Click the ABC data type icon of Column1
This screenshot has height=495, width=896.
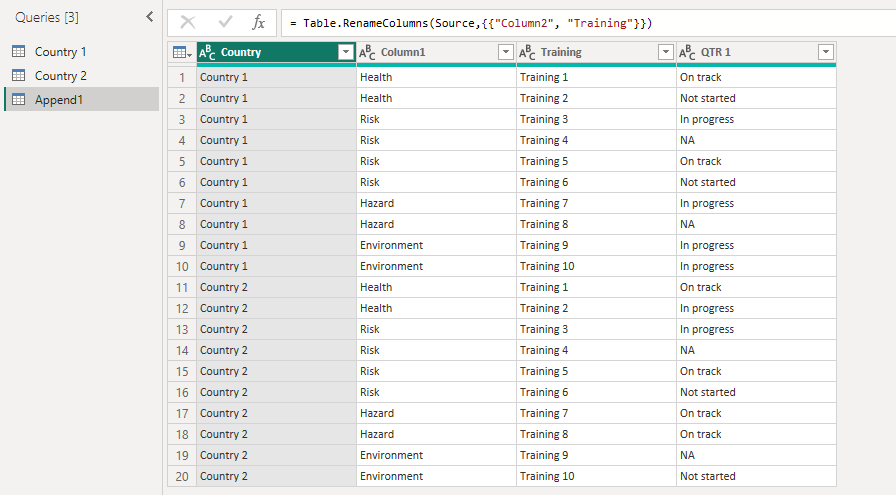pyautogui.click(x=367, y=53)
